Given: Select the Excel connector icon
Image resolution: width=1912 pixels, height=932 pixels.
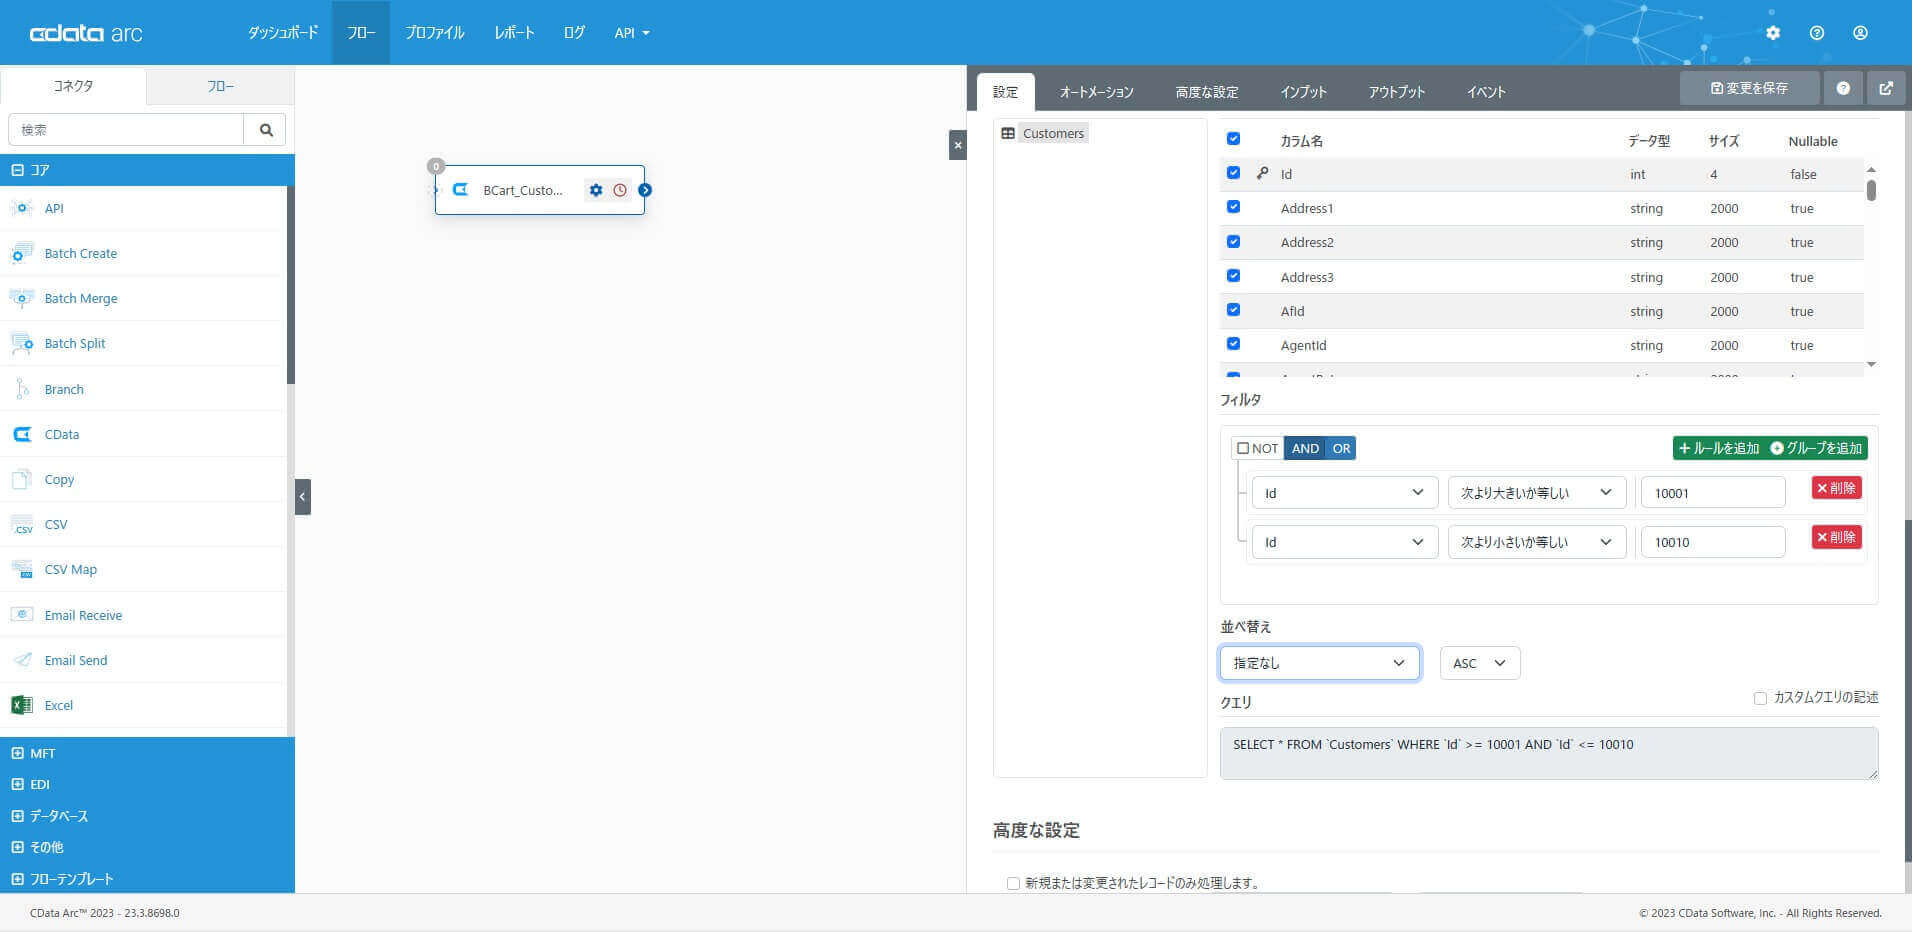Looking at the screenshot, I should (x=21, y=705).
